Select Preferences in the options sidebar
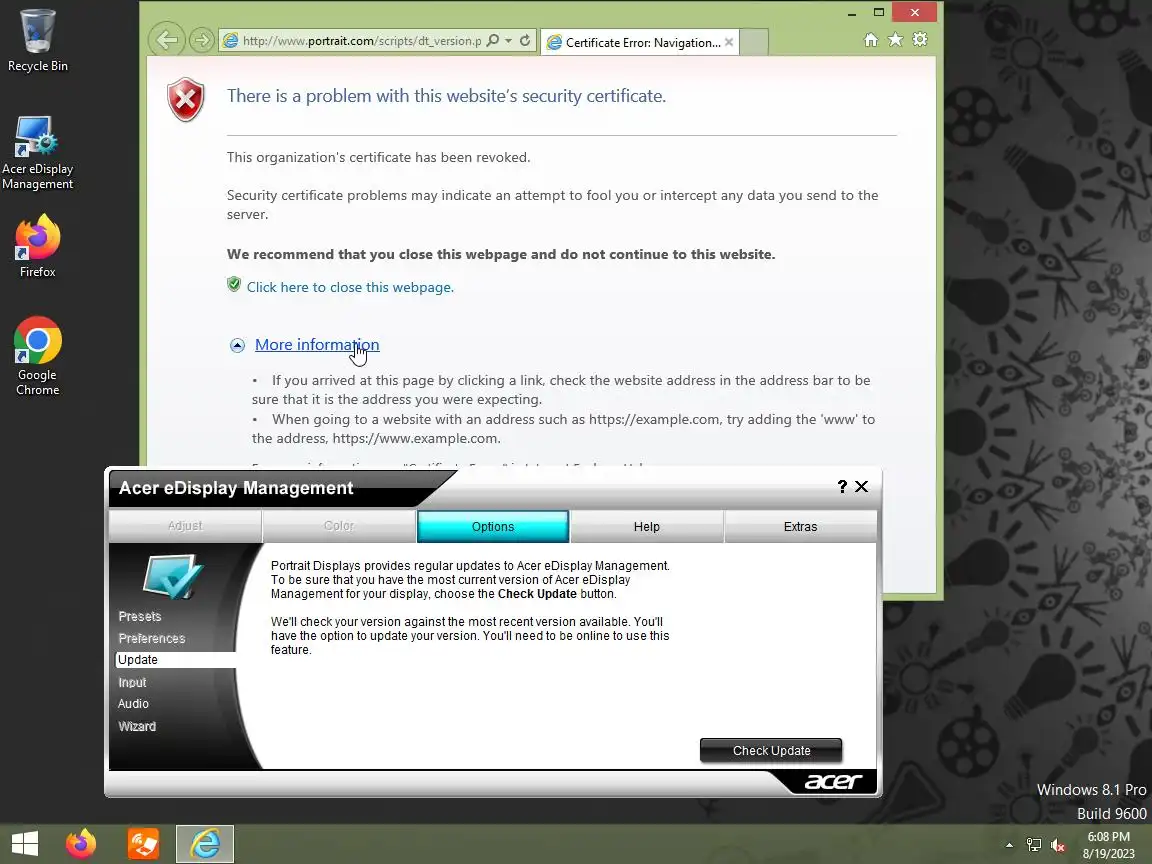Image resolution: width=1152 pixels, height=864 pixels. pyautogui.click(x=151, y=638)
